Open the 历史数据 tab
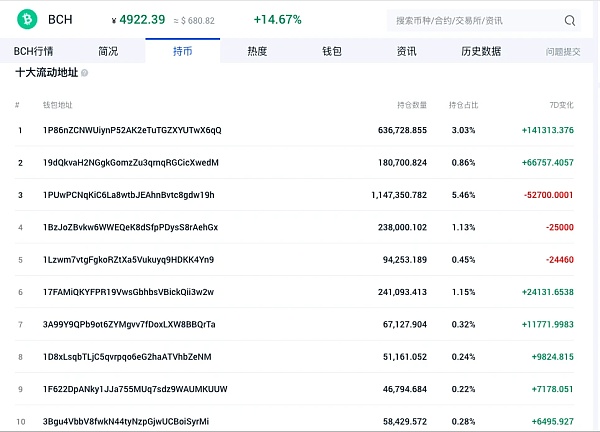 pos(481,51)
